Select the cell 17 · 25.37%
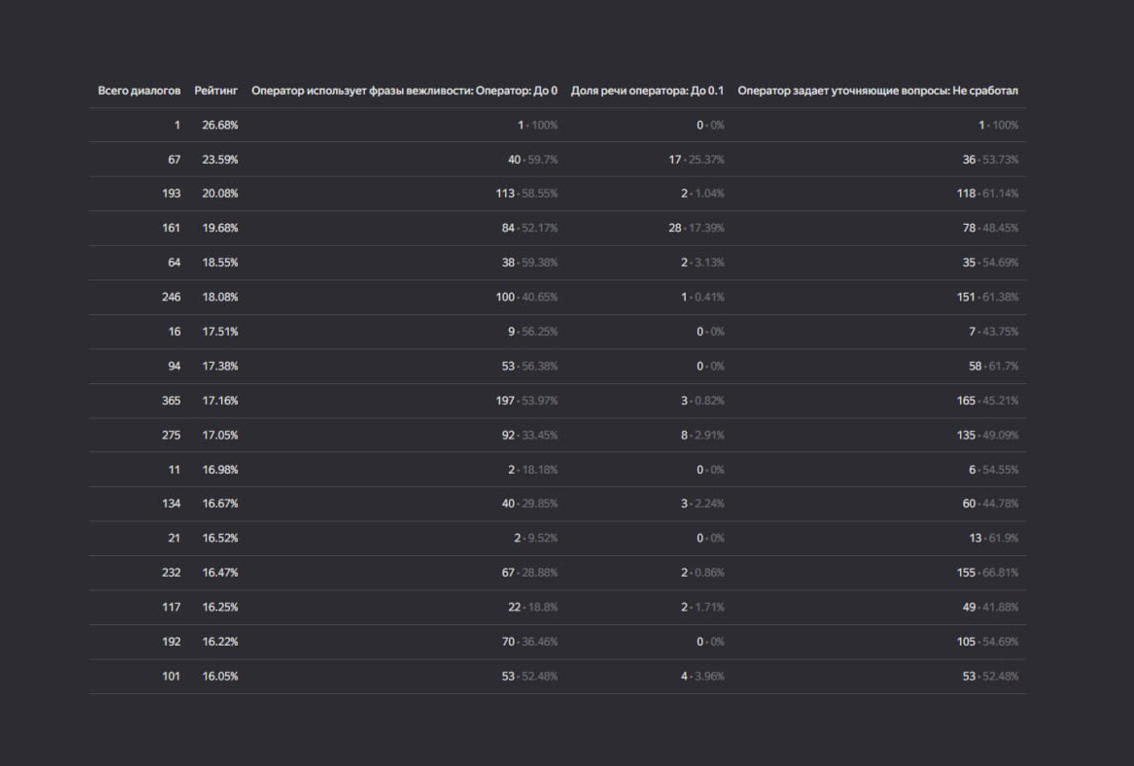Screen dimensions: 1134x766 [x=696, y=160]
